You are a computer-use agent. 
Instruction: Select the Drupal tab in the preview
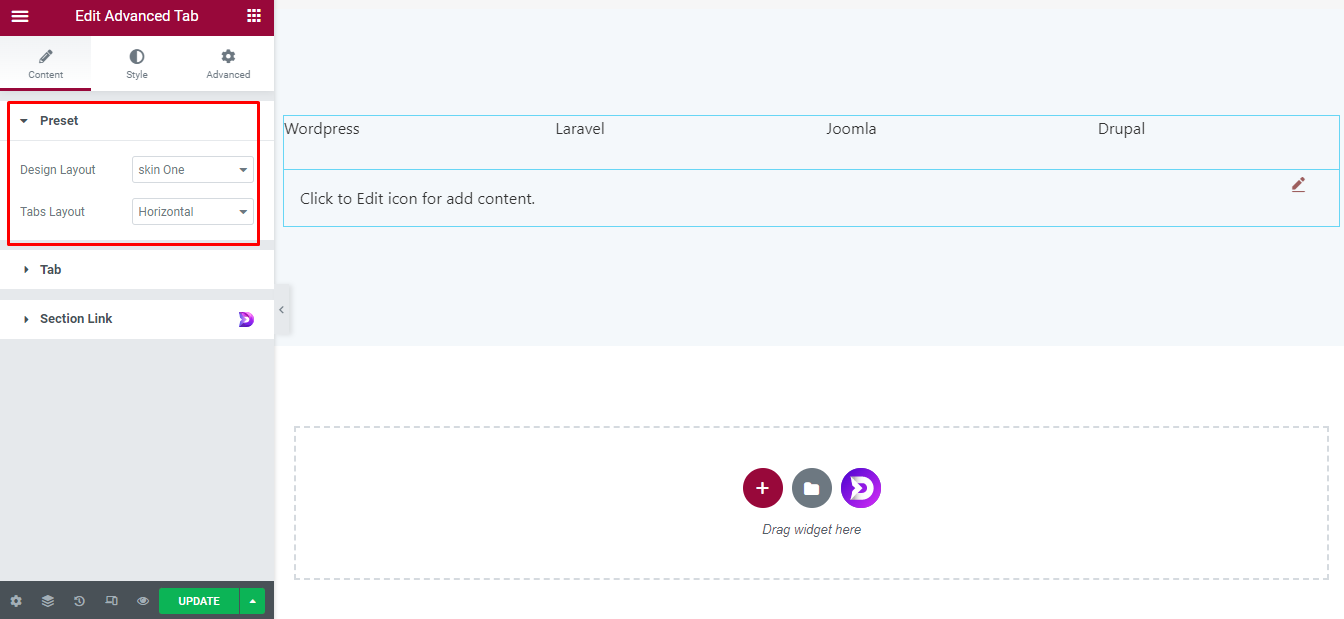point(1121,129)
